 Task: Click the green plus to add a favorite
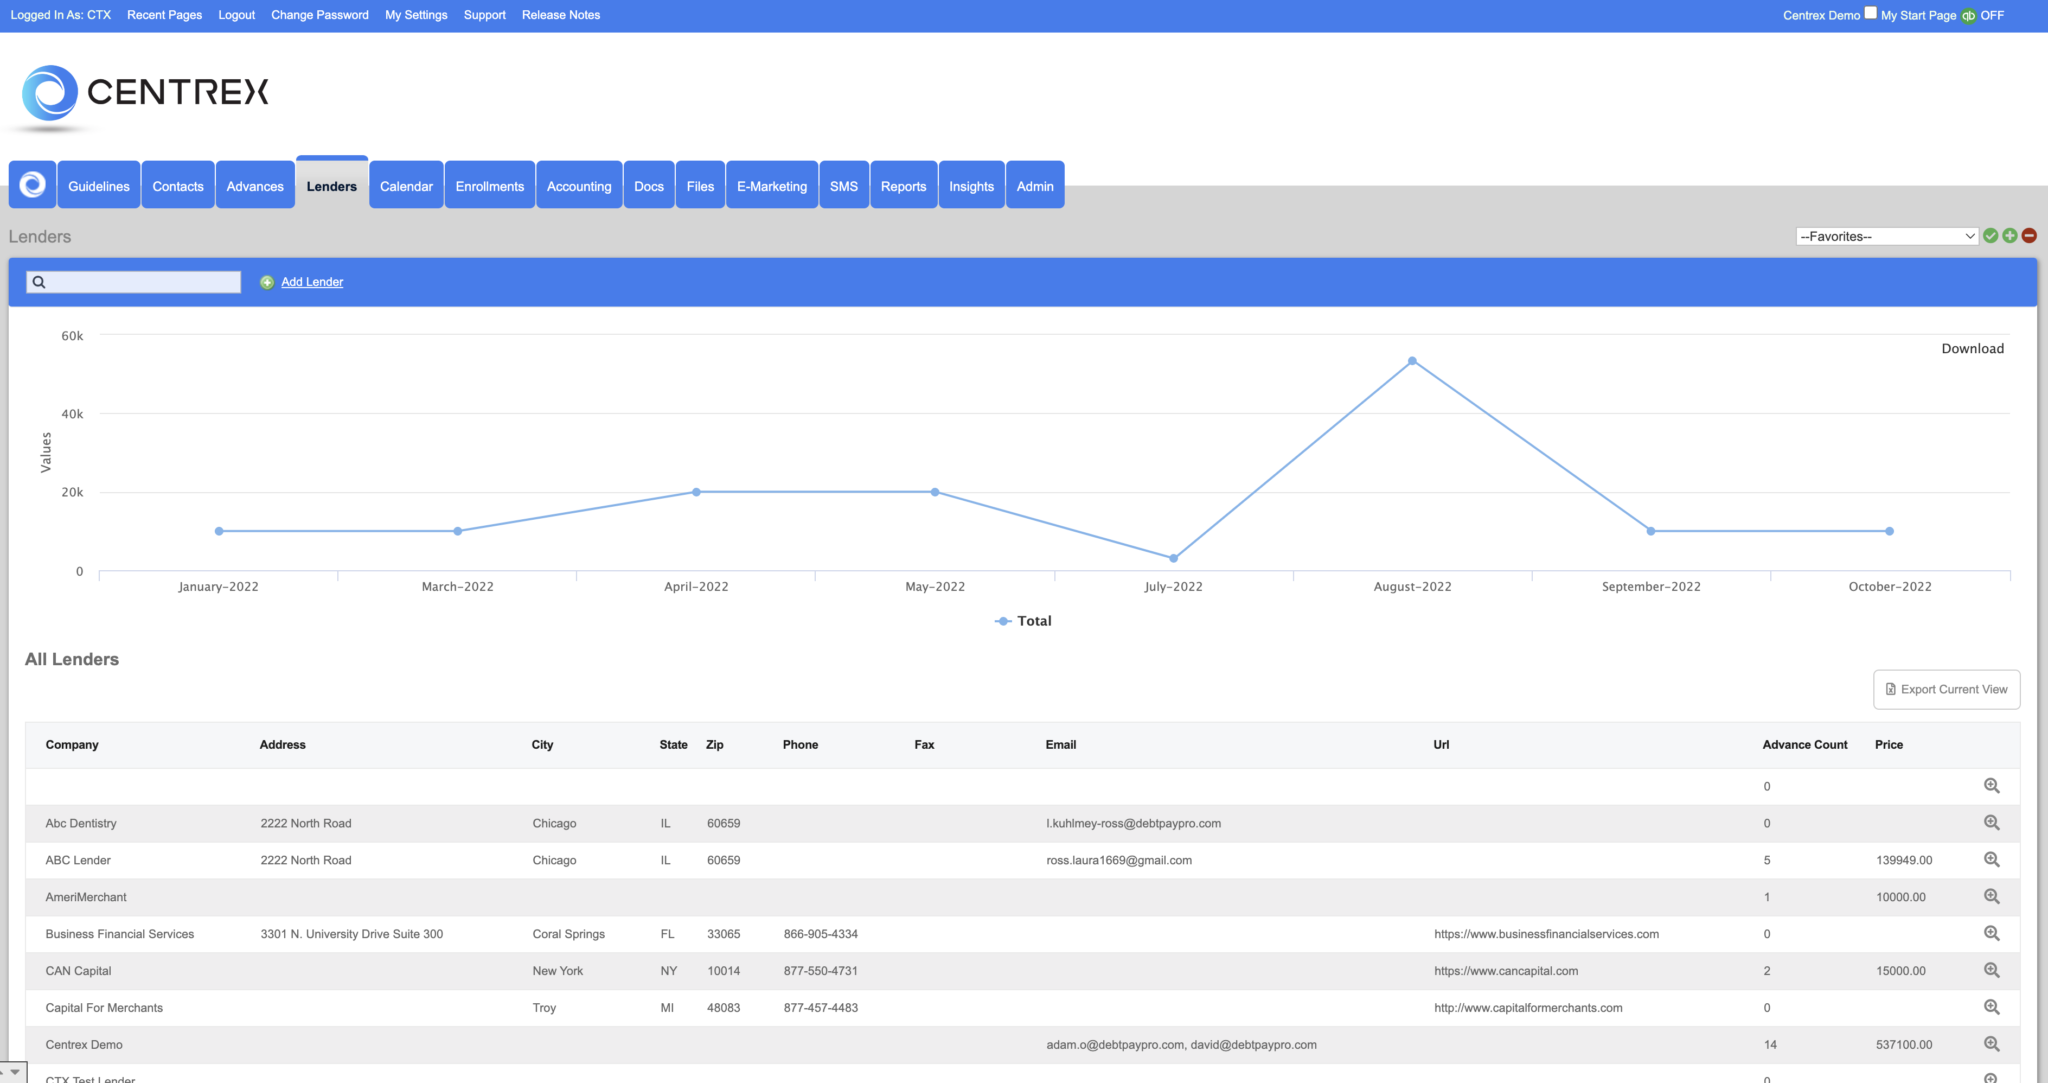[x=2009, y=235]
